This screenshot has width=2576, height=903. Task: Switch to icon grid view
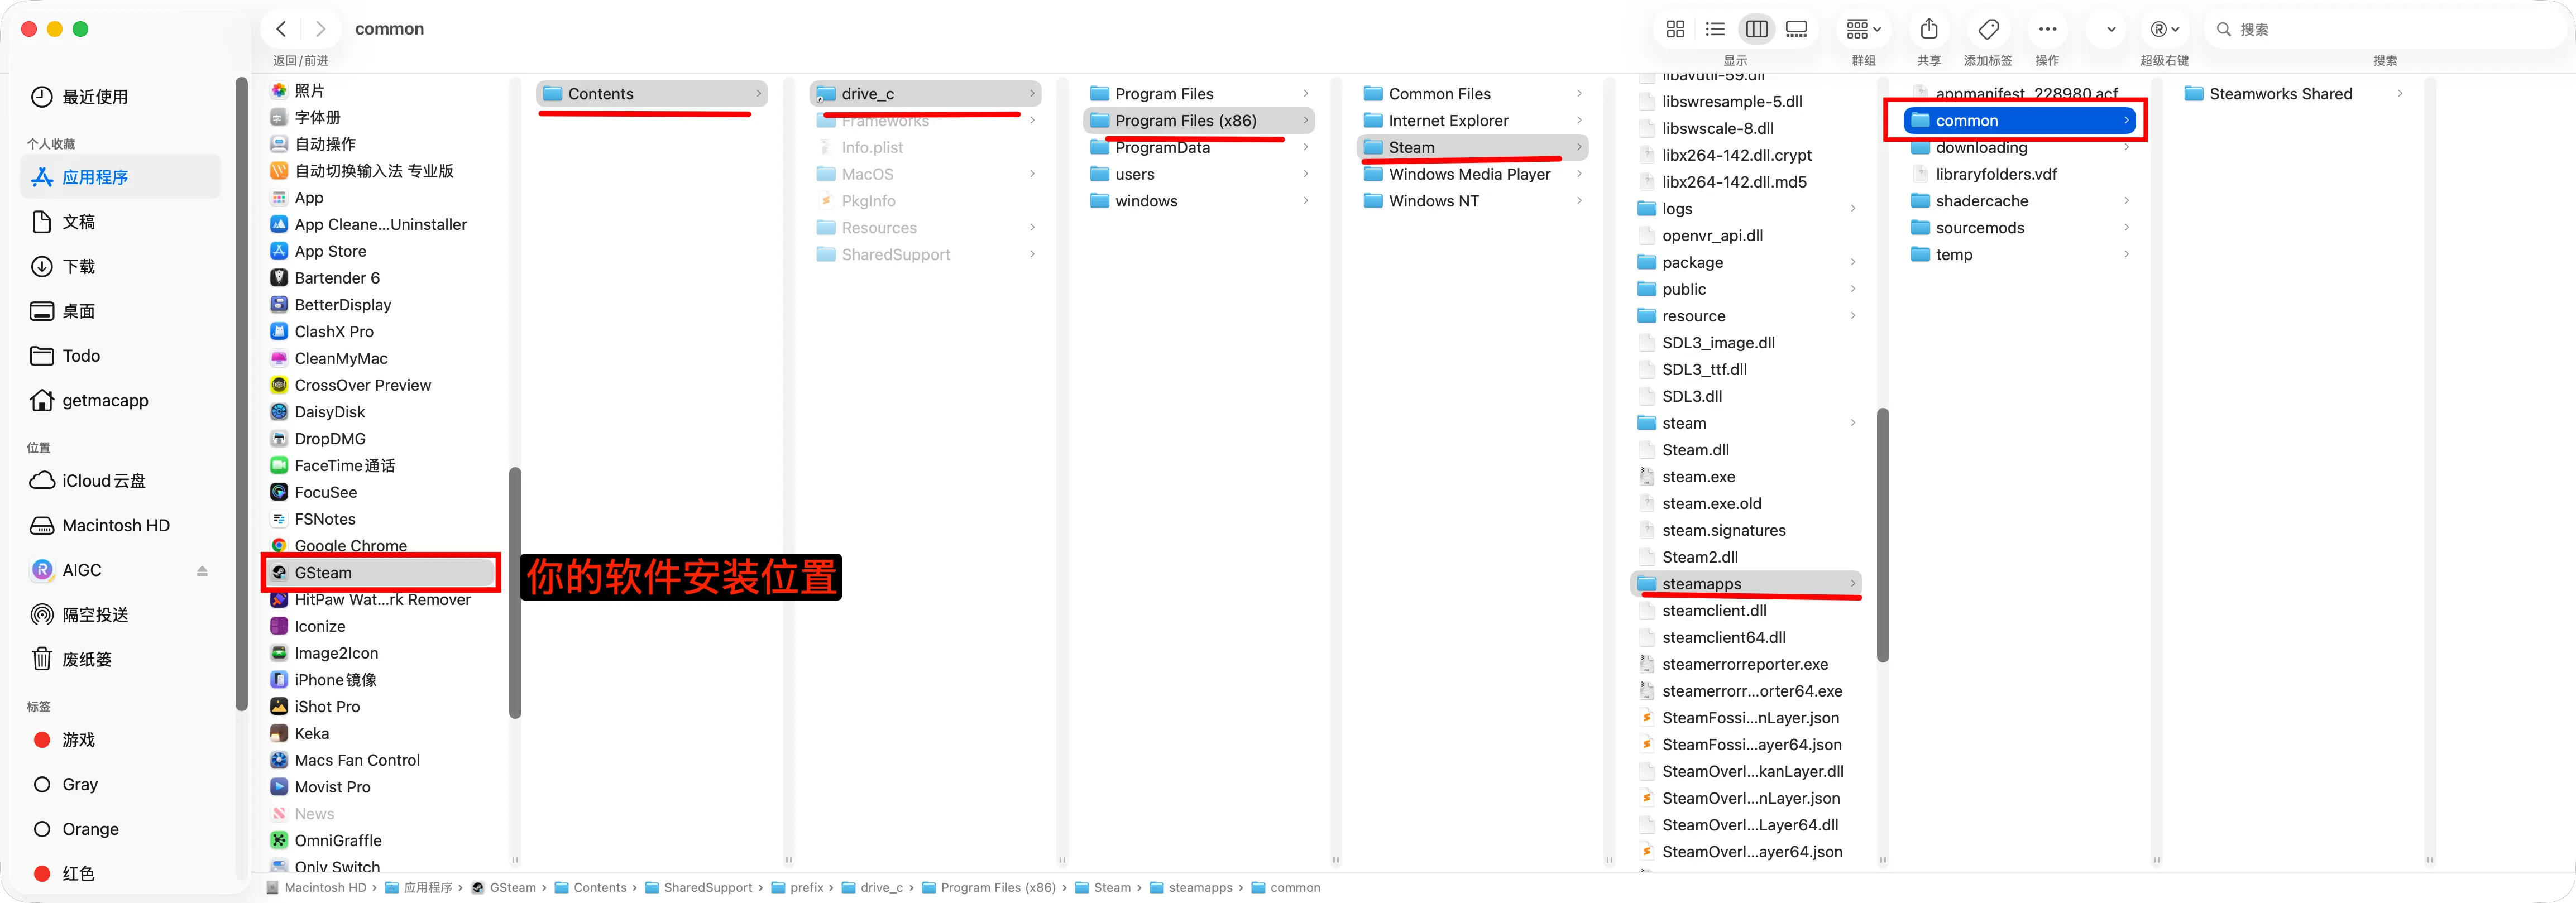(x=1676, y=29)
